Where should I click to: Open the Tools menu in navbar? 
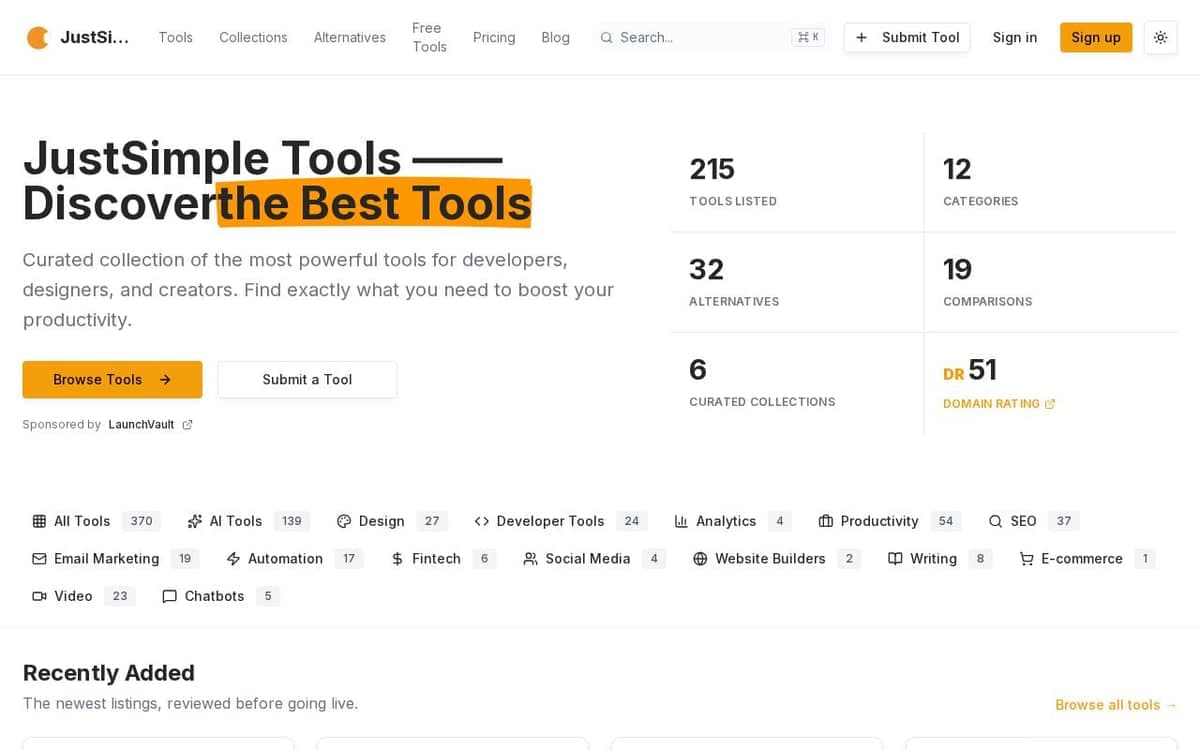click(x=175, y=37)
